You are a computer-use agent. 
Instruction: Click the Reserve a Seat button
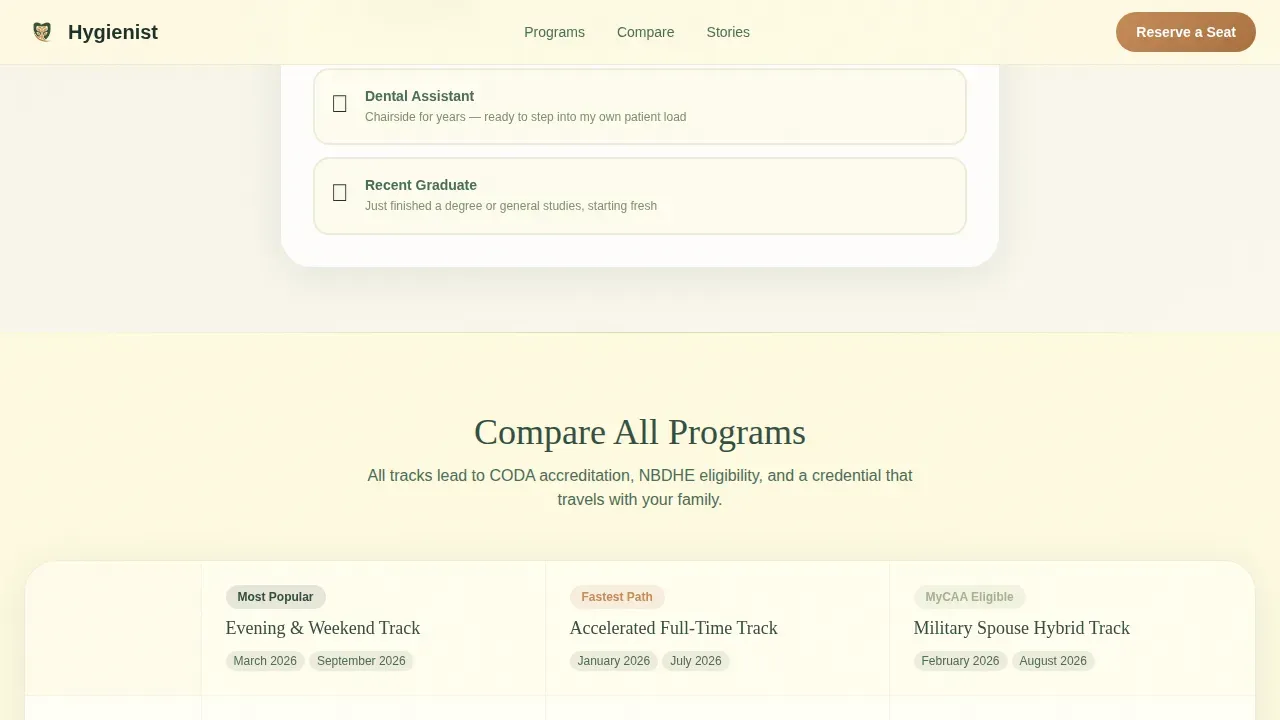(x=1186, y=32)
